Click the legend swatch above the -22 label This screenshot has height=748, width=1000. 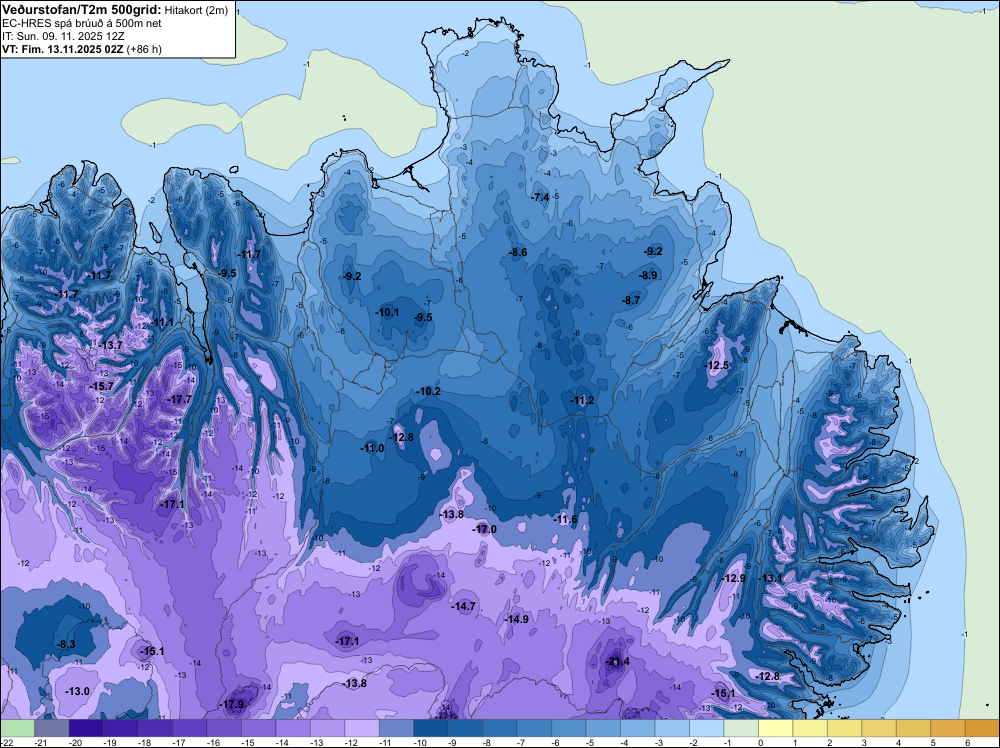(x=17, y=728)
